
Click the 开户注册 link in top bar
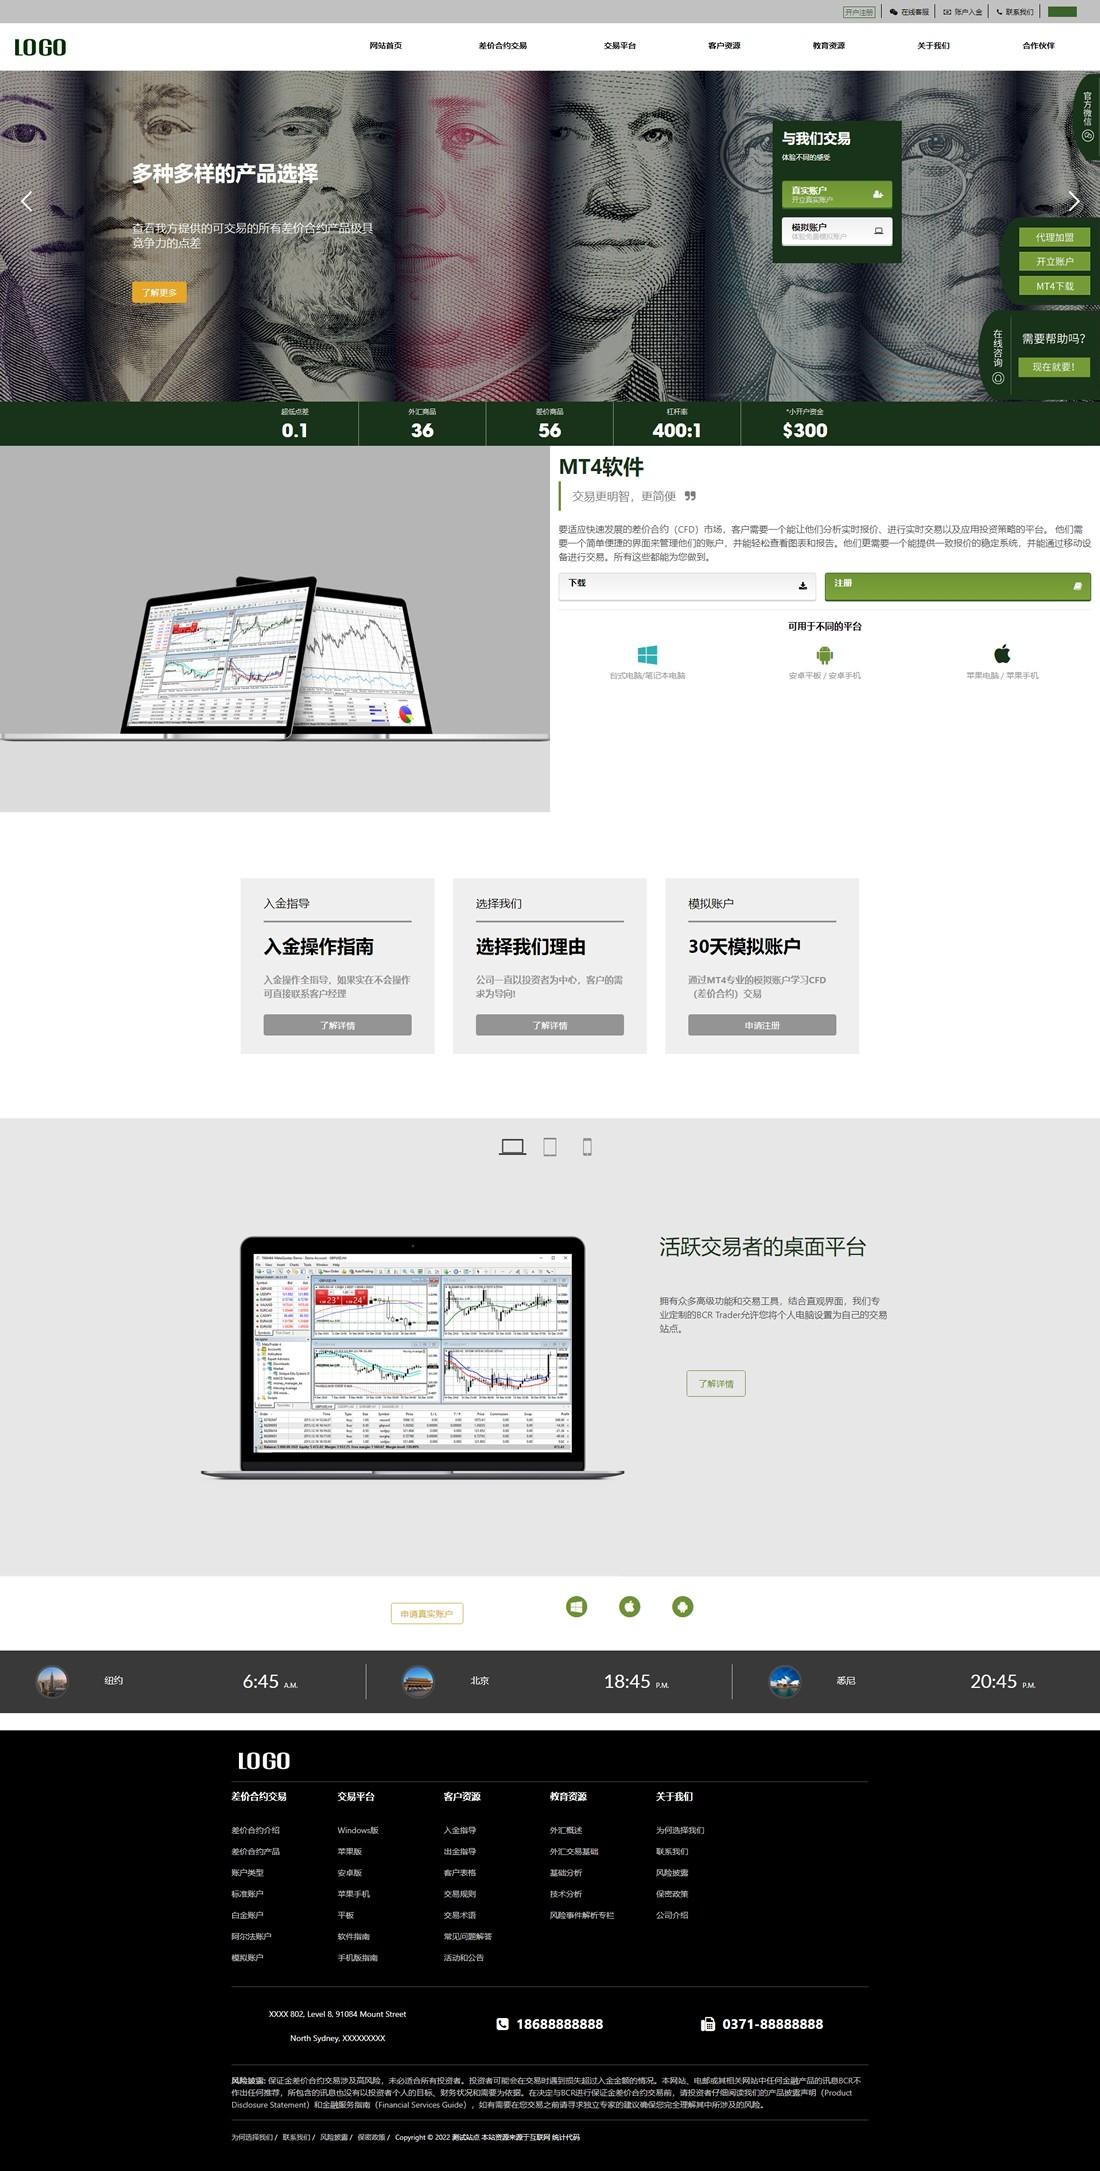[x=858, y=12]
